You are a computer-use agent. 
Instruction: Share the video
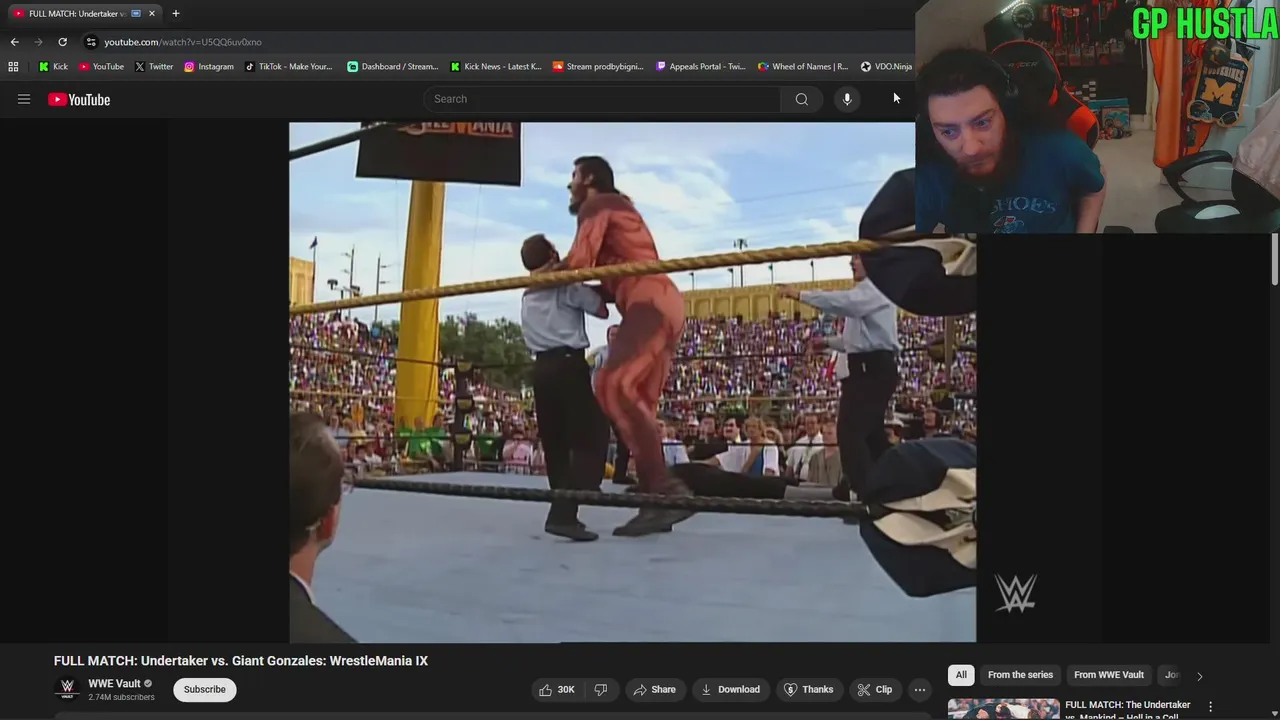click(x=653, y=689)
